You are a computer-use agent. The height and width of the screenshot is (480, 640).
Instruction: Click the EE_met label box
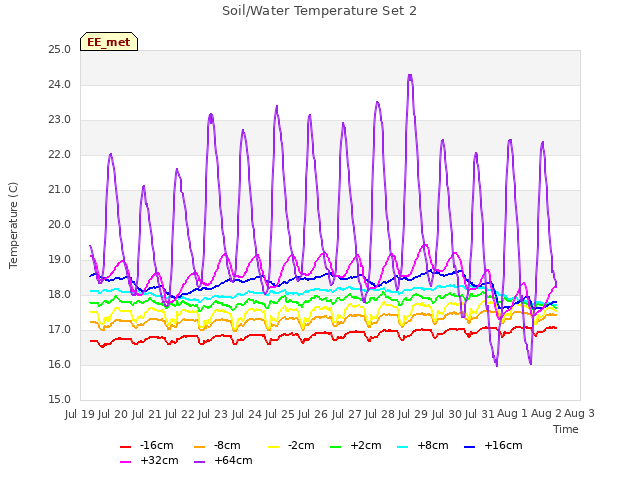click(x=109, y=42)
